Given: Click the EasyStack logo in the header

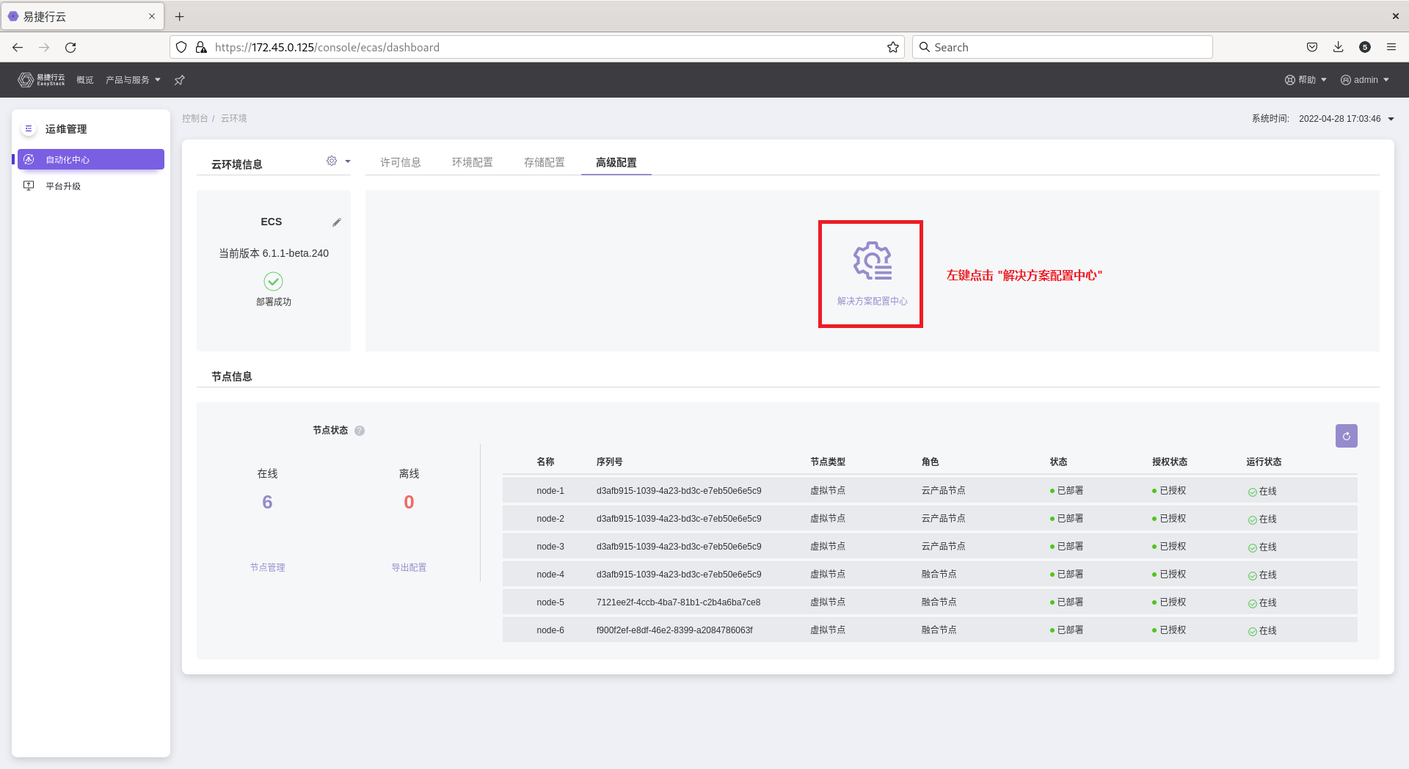Looking at the screenshot, I should (41, 80).
